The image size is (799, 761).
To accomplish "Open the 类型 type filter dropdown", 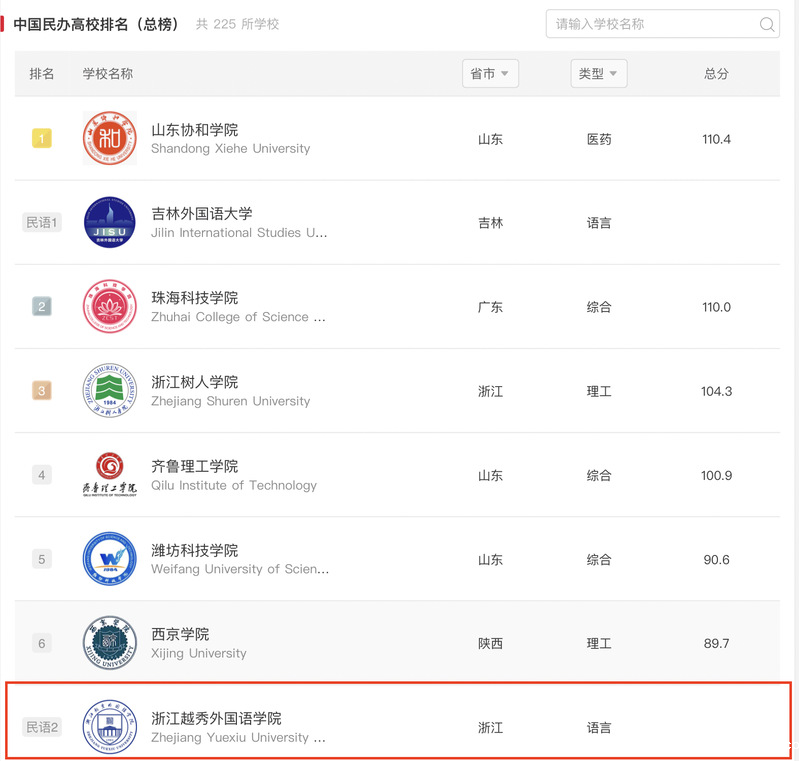I will click(x=599, y=74).
